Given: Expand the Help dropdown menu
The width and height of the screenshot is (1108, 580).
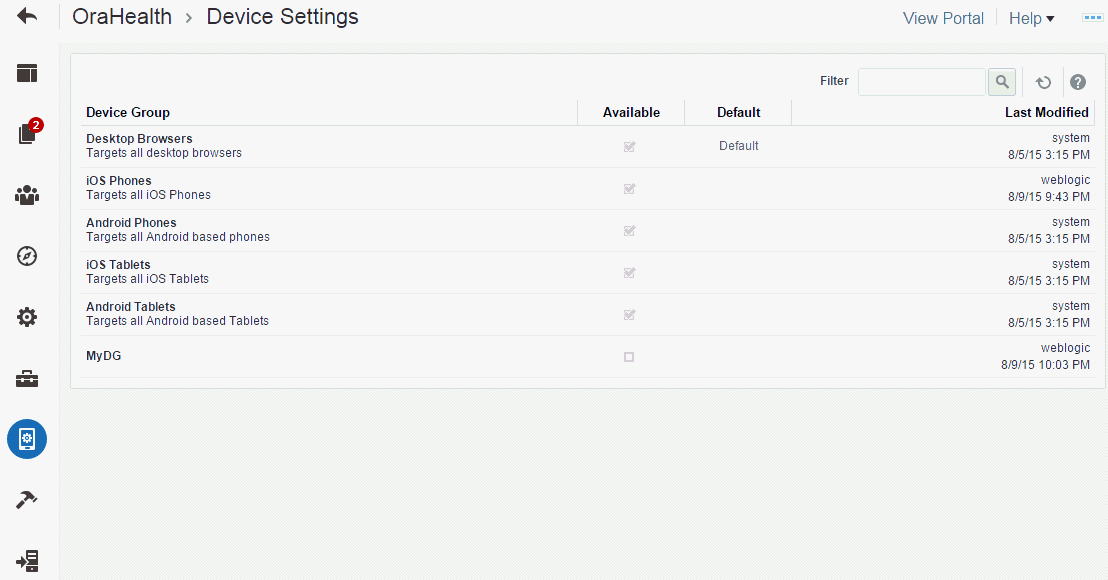Looking at the screenshot, I should pyautogui.click(x=1032, y=18).
